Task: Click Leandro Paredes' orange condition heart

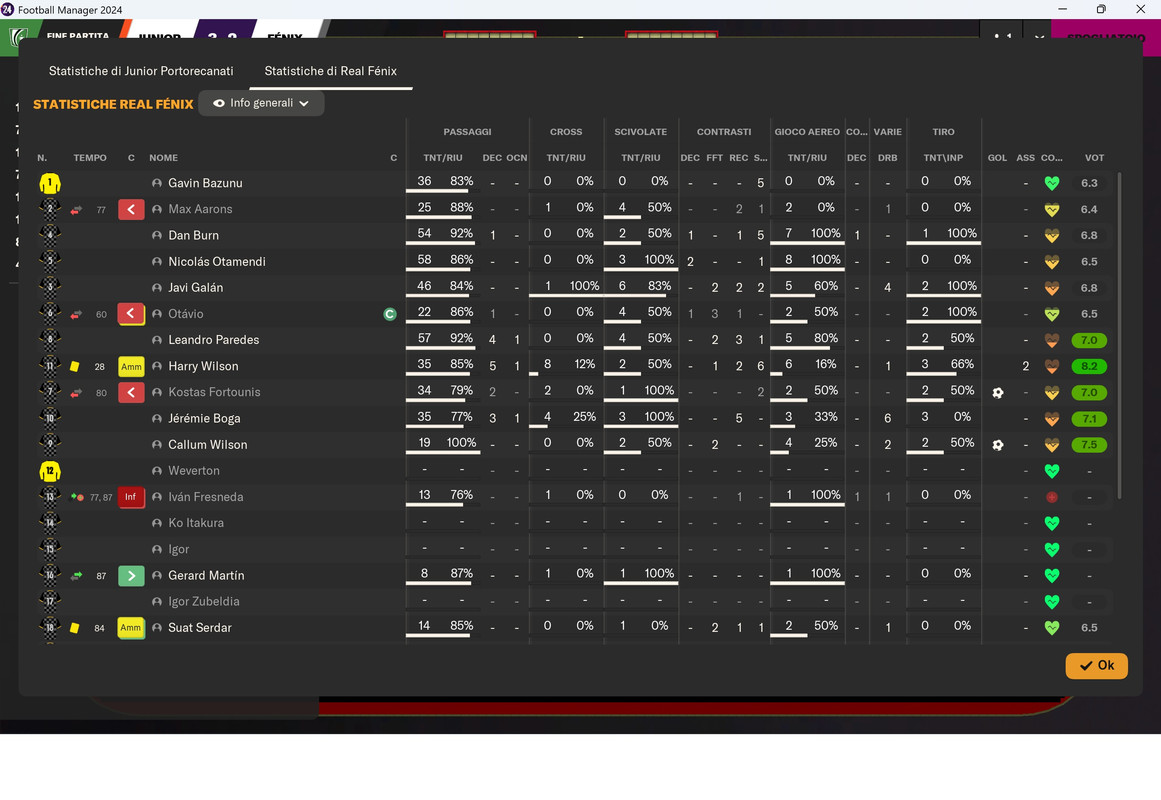Action: point(1051,340)
